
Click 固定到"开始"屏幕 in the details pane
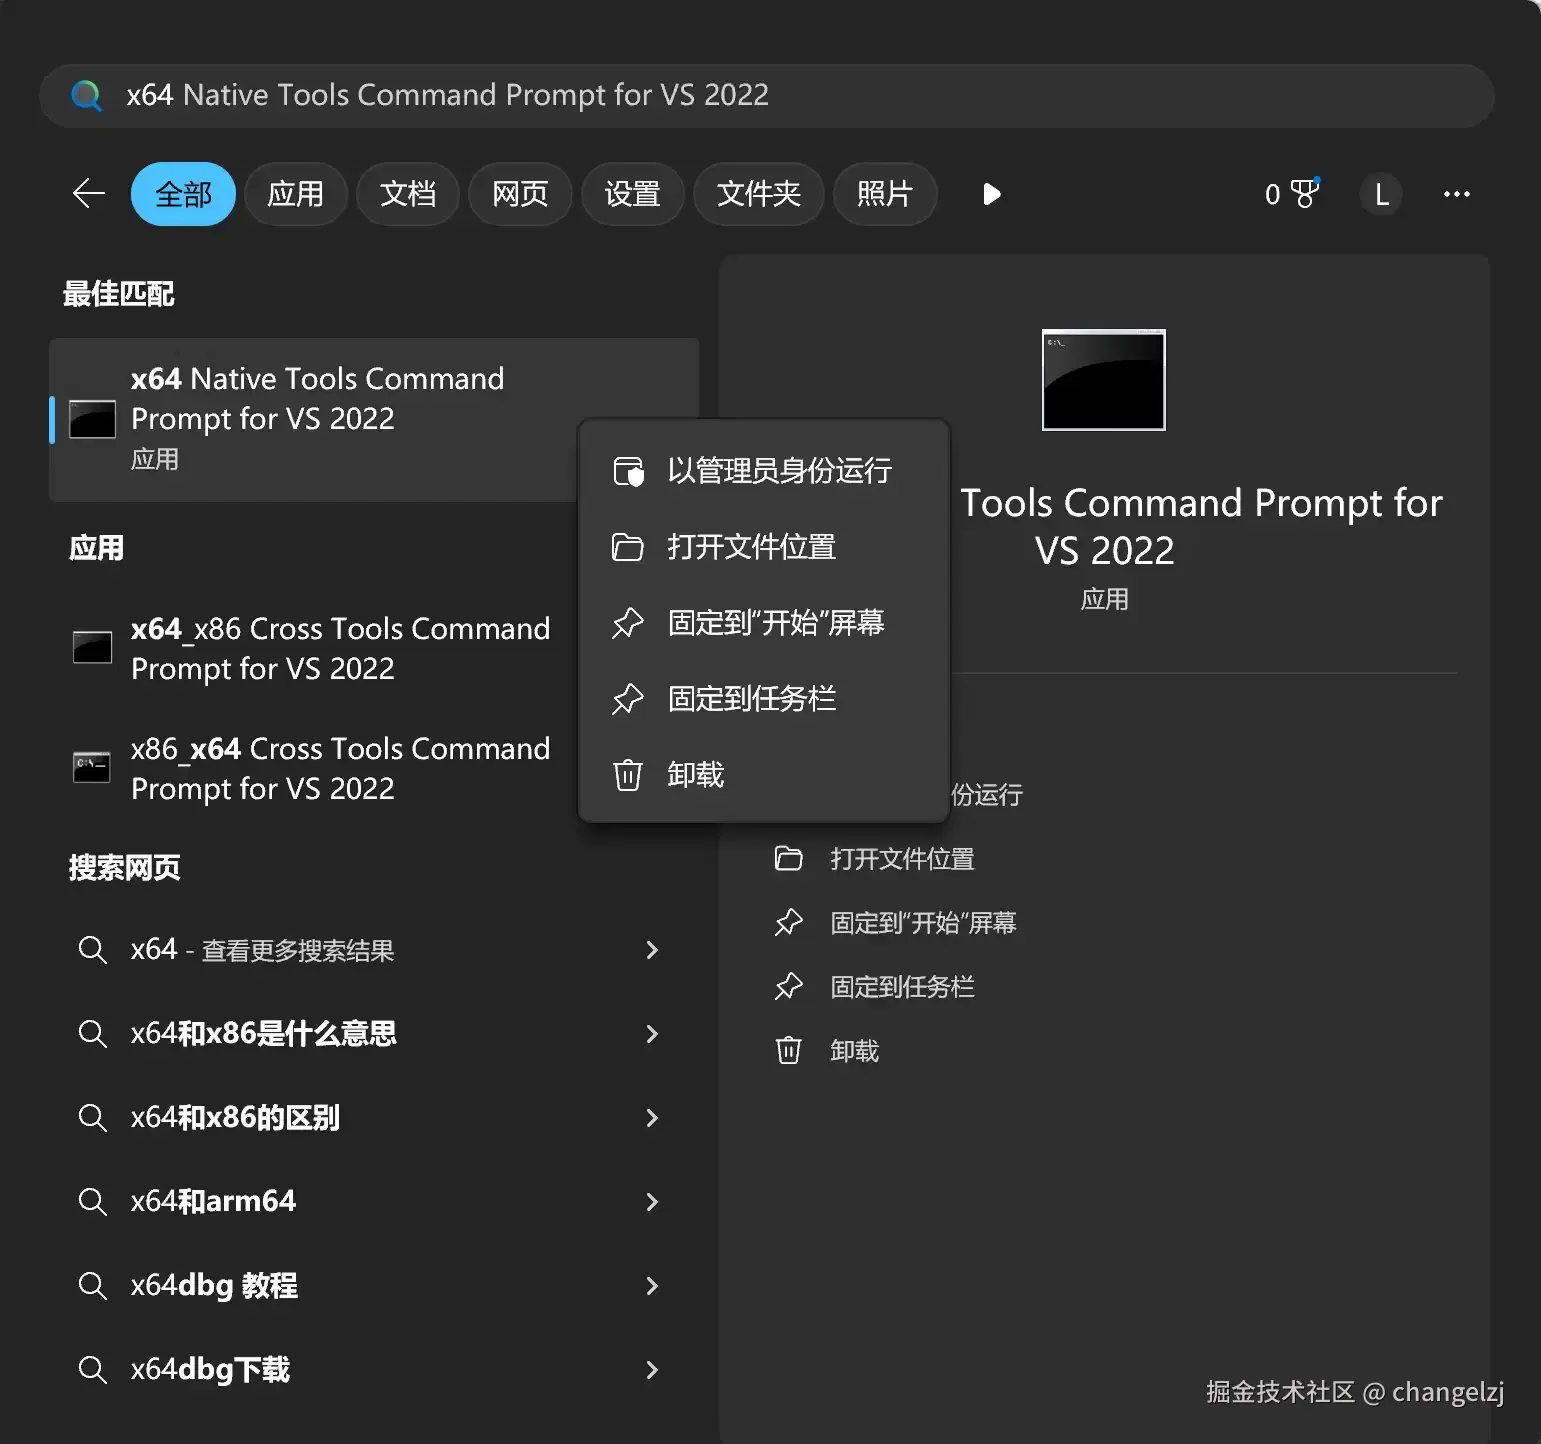(923, 923)
